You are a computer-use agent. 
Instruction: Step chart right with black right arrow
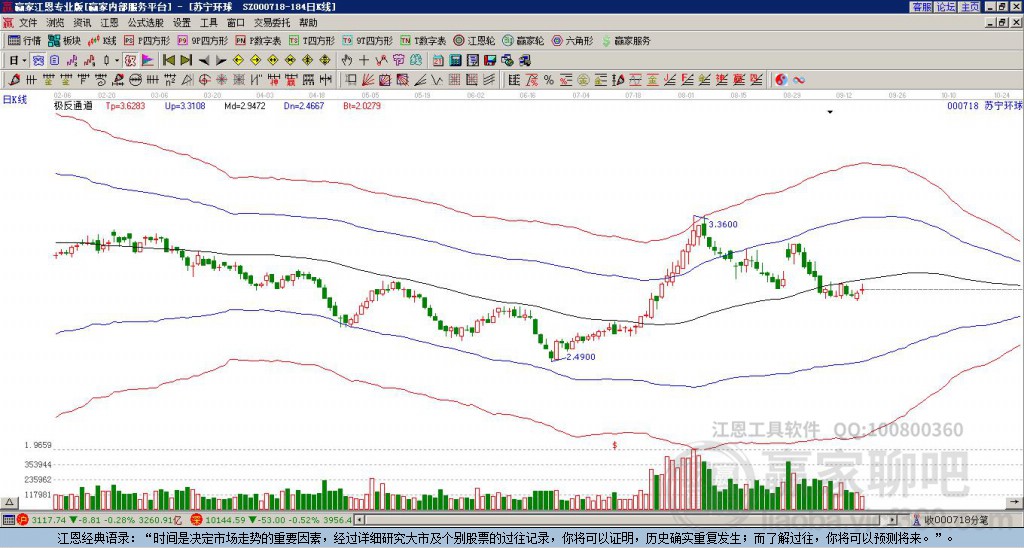point(221,60)
